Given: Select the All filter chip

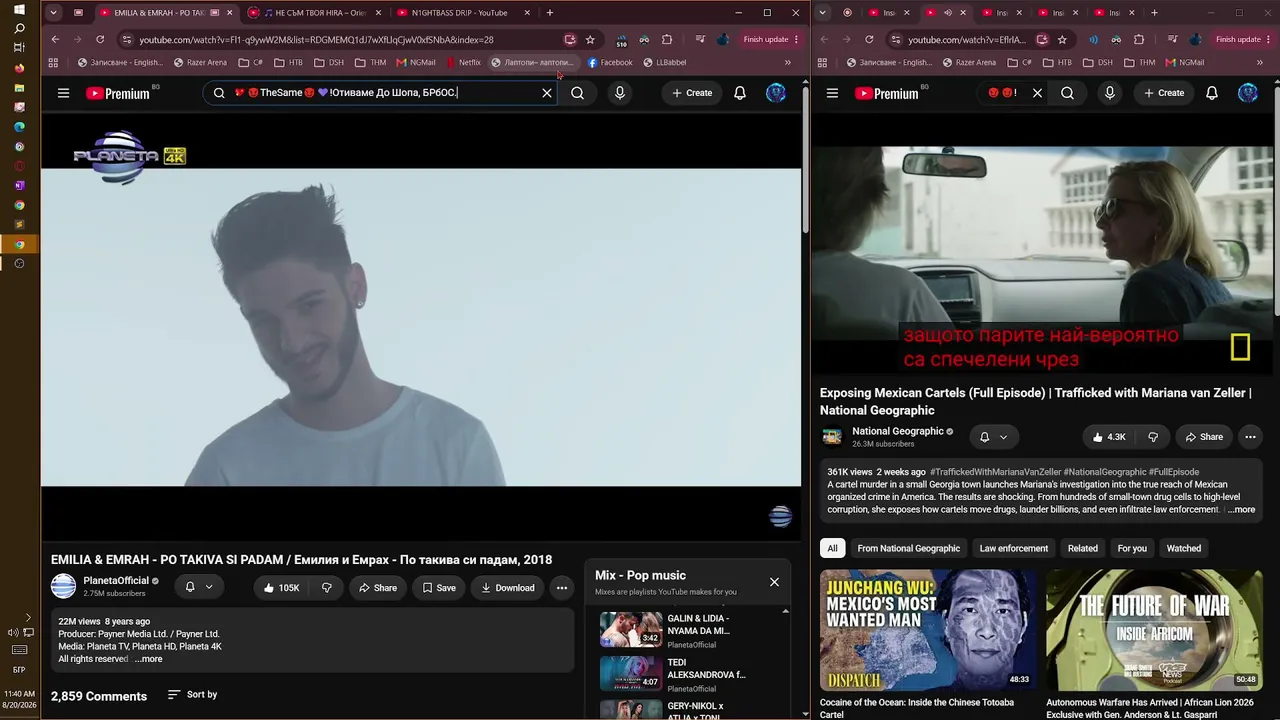Looking at the screenshot, I should pyautogui.click(x=832, y=548).
